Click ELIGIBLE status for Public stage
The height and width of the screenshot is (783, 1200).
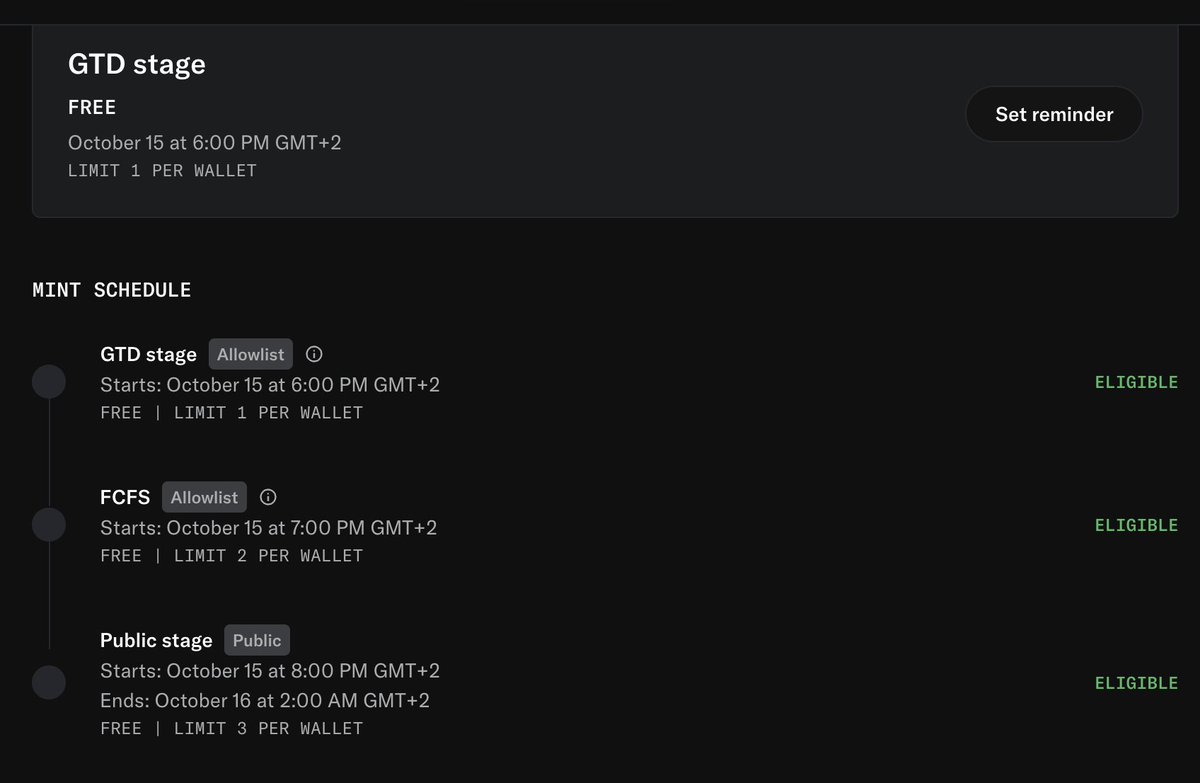coord(1136,683)
